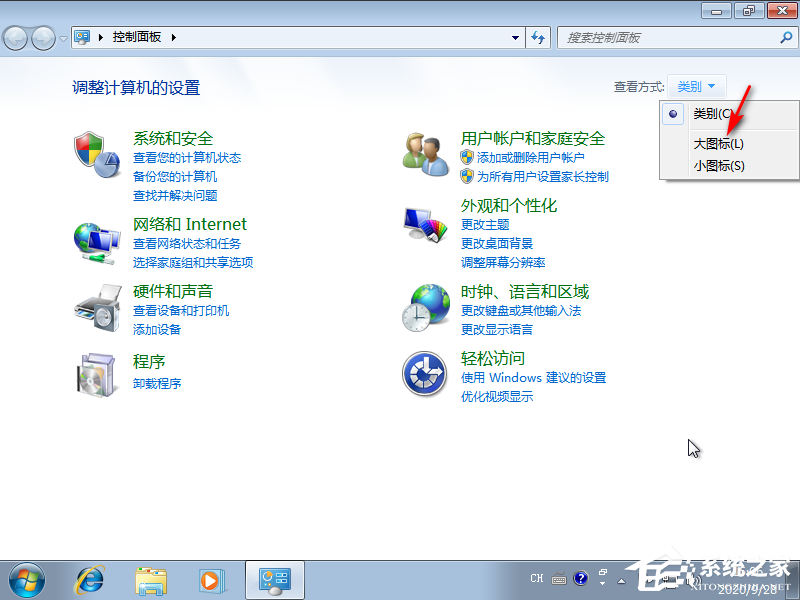Click the Start orb
The height and width of the screenshot is (600, 800).
pos(27,580)
